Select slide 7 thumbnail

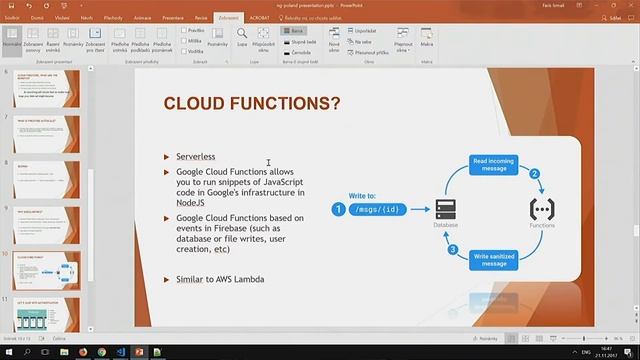pos(47,134)
